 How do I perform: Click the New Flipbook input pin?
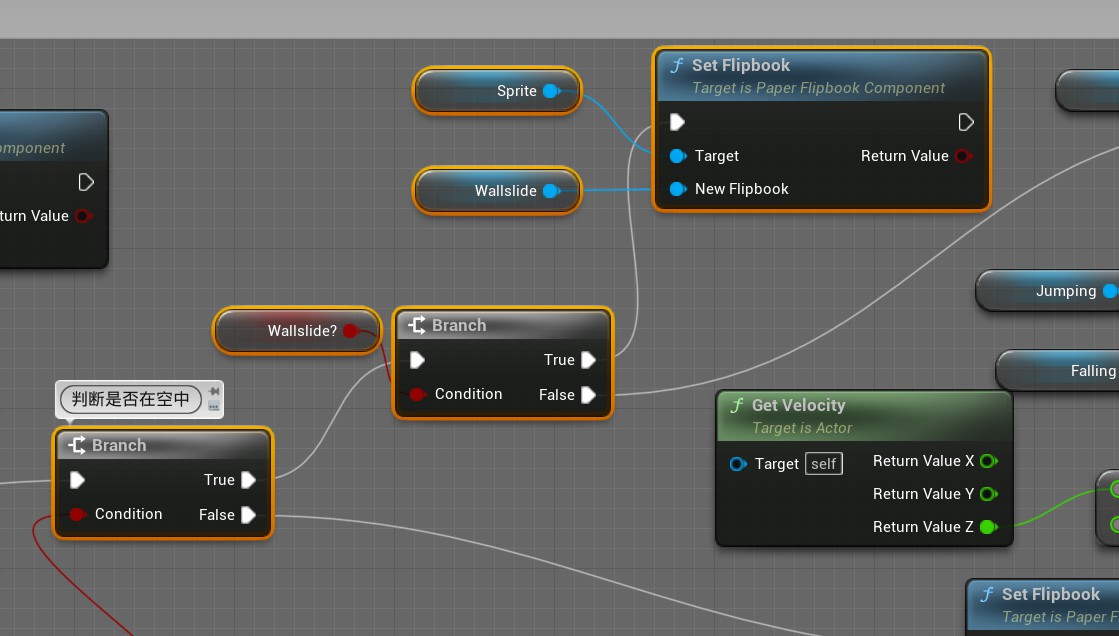coord(678,189)
